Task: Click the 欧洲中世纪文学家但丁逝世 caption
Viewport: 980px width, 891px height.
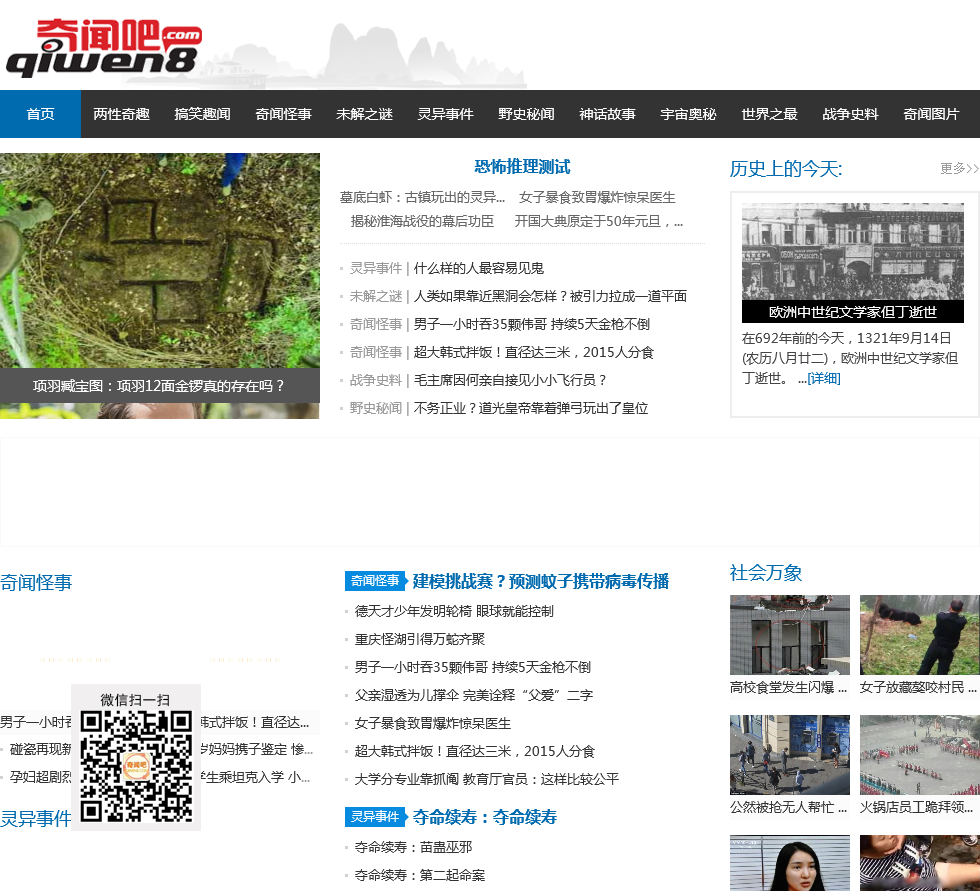Action: coord(852,311)
